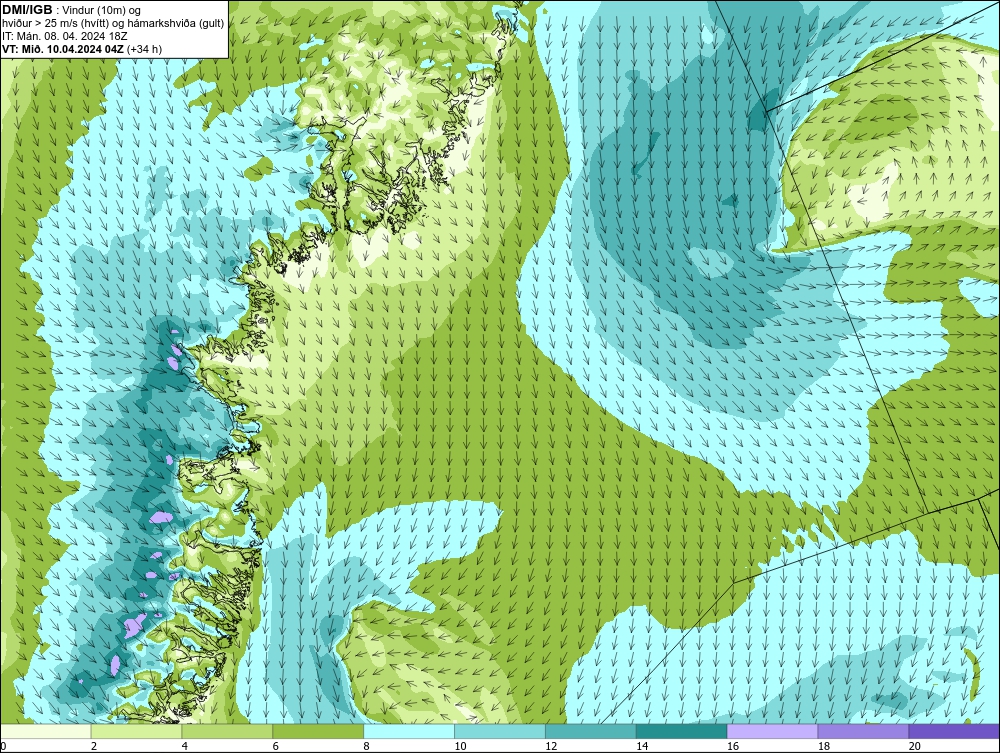Click the legend value label '18'
Image resolution: width=1000 pixels, height=753 pixels.
tap(823, 746)
